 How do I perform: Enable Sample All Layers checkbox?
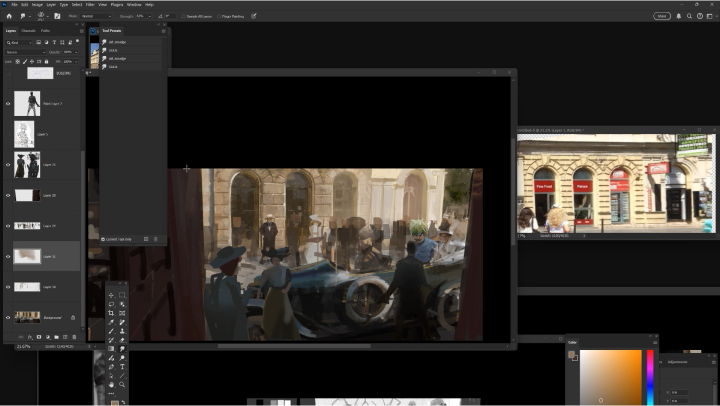pos(184,16)
